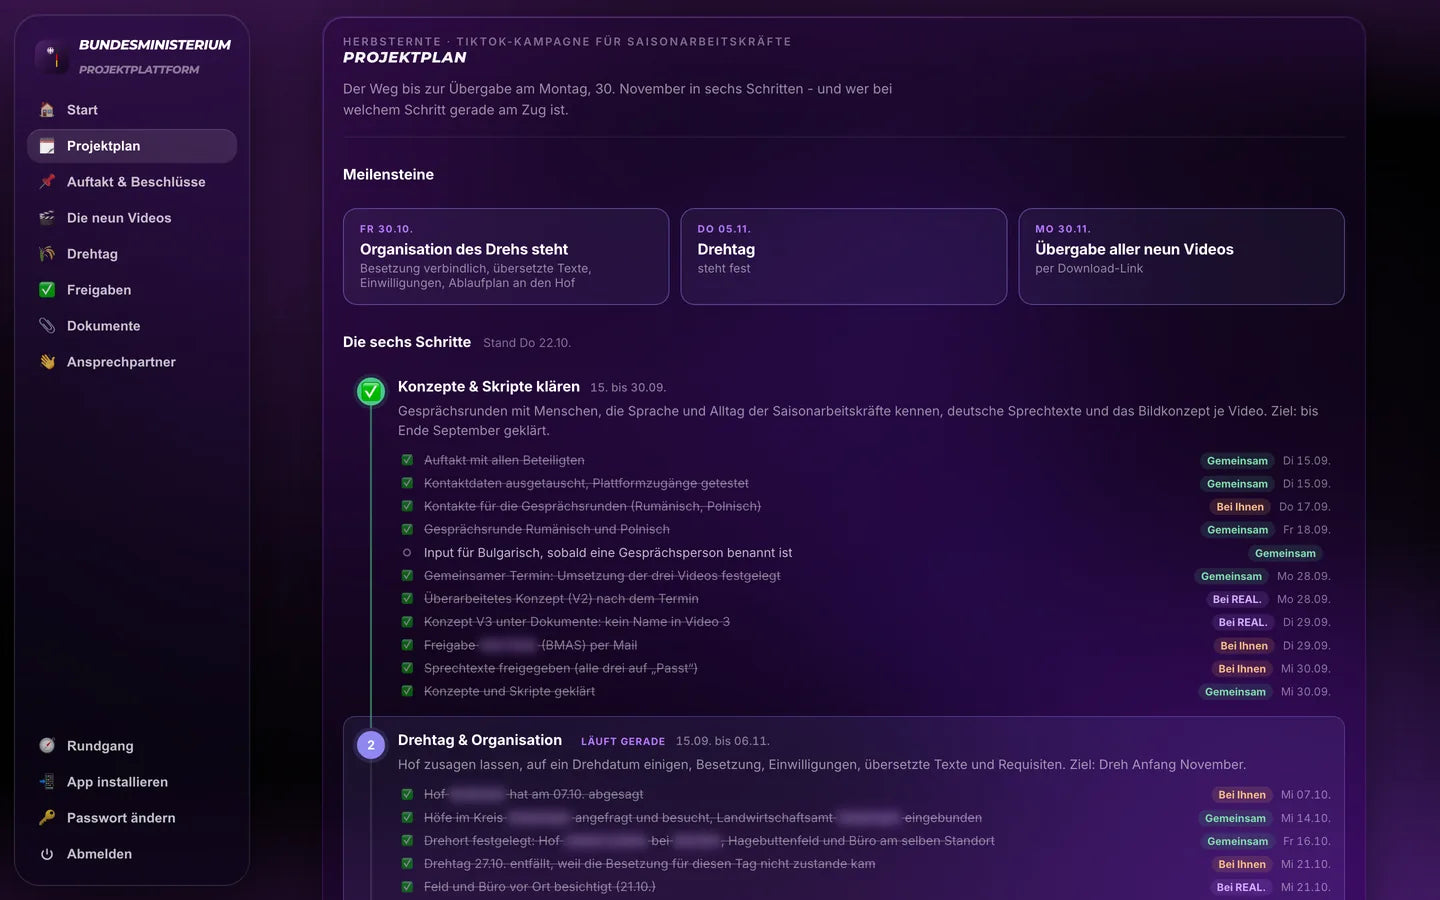This screenshot has width=1440, height=900.
Task: Go to Auftakt & Beschlüsse section
Action: click(132, 182)
